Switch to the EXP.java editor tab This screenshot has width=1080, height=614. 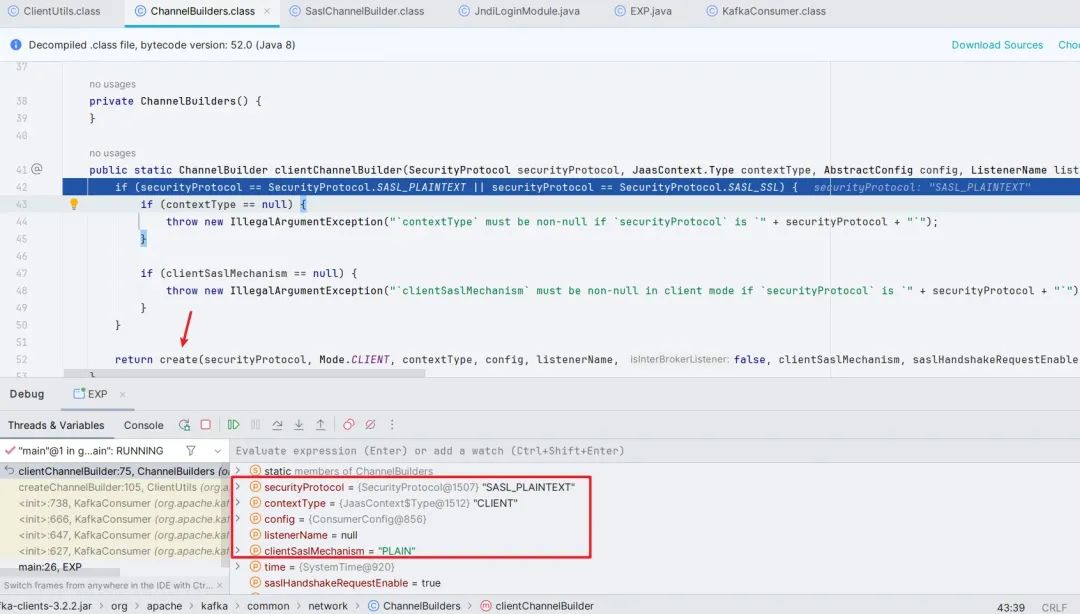(643, 11)
